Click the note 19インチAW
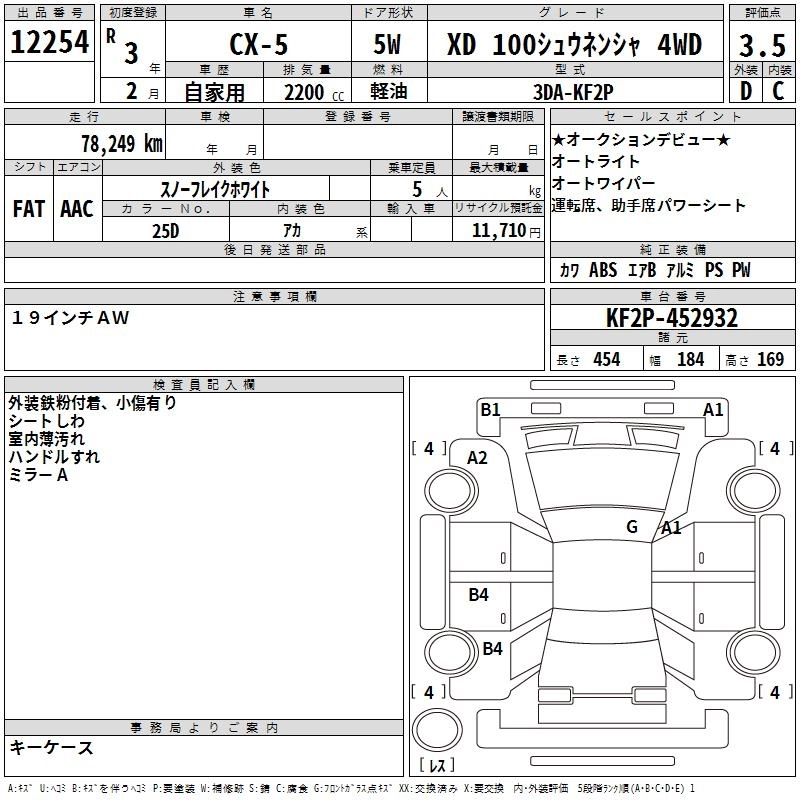Viewport: 800px width, 800px height. 70,318
